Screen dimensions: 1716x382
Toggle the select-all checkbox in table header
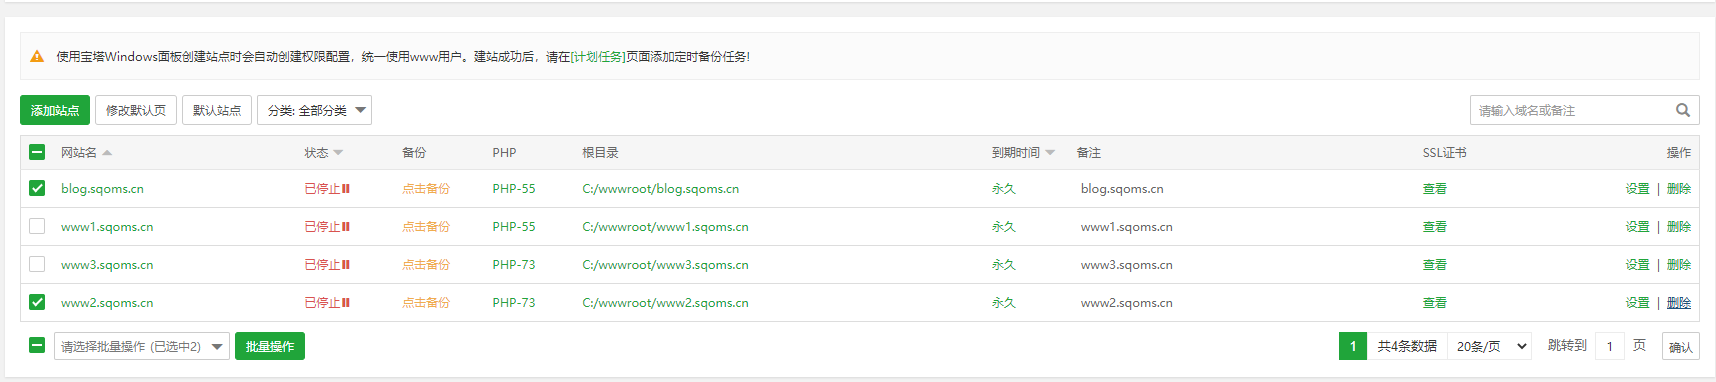tap(37, 152)
